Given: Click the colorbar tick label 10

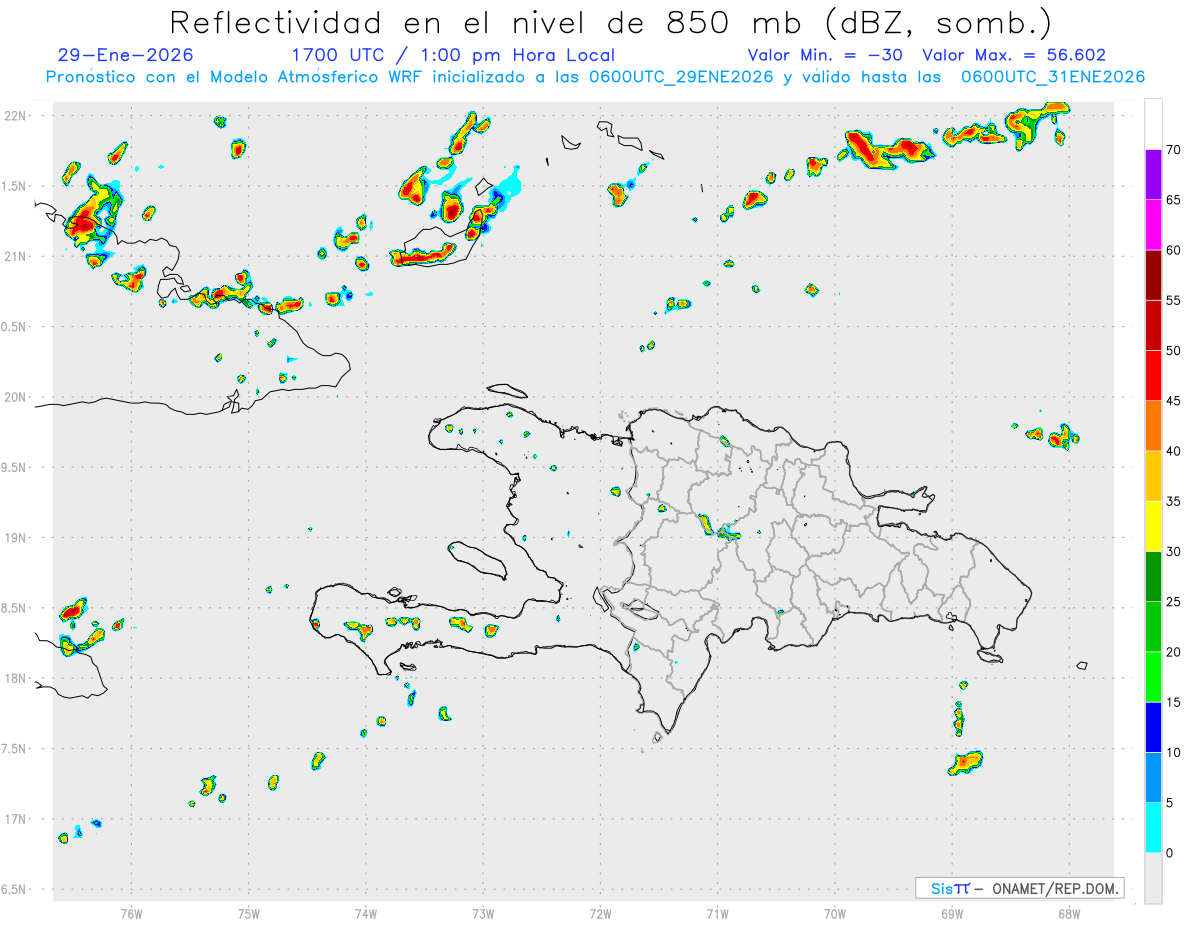Looking at the screenshot, I should [1173, 752].
